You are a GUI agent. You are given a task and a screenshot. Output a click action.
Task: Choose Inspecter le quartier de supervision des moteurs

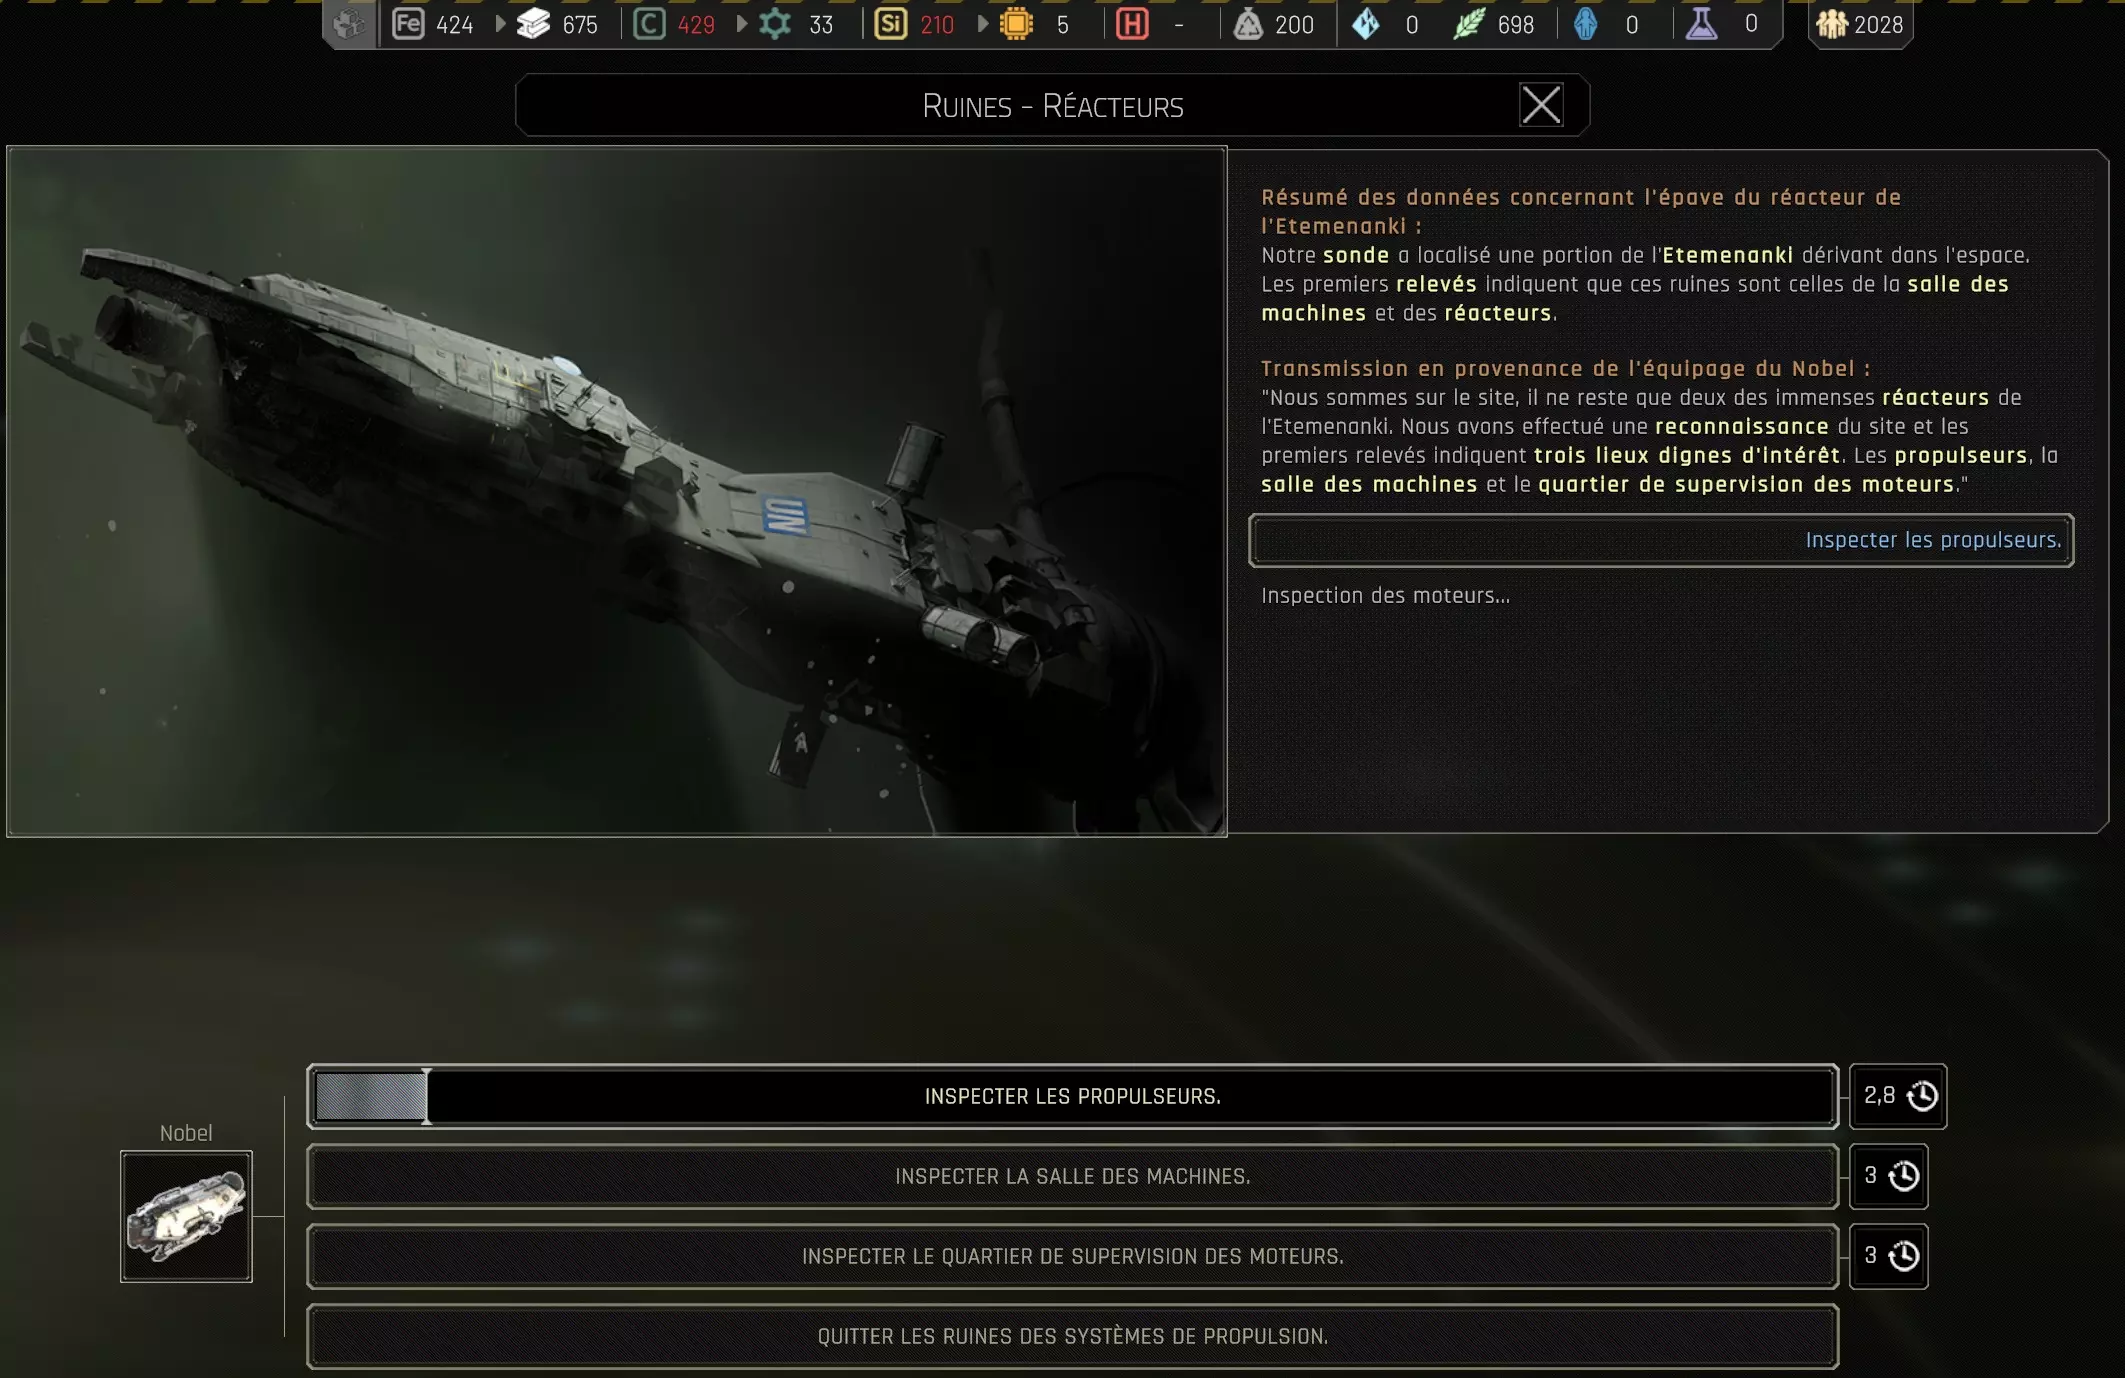click(1072, 1256)
